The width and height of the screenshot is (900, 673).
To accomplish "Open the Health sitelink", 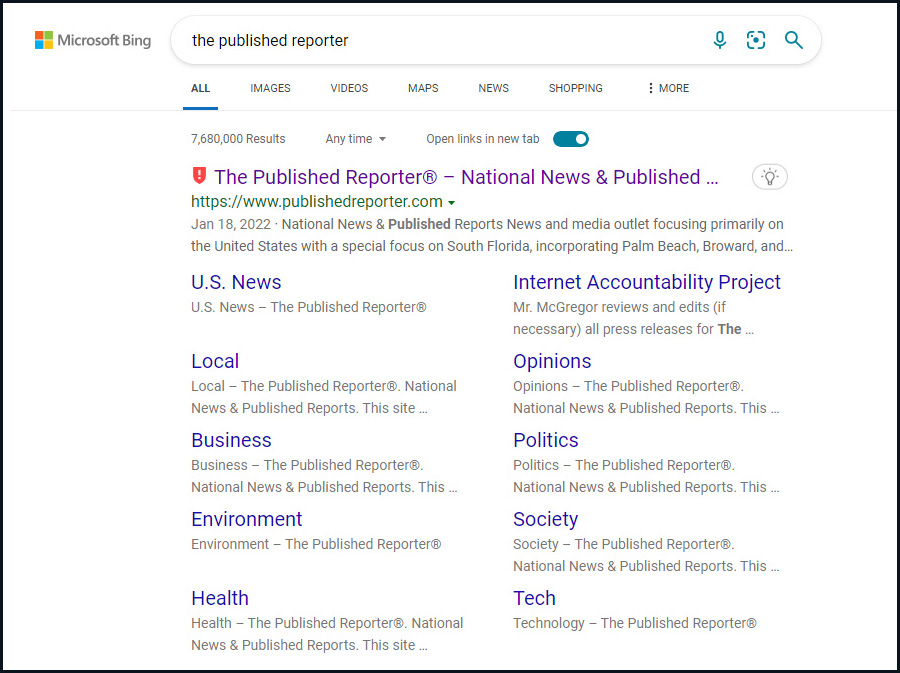I will [x=220, y=598].
